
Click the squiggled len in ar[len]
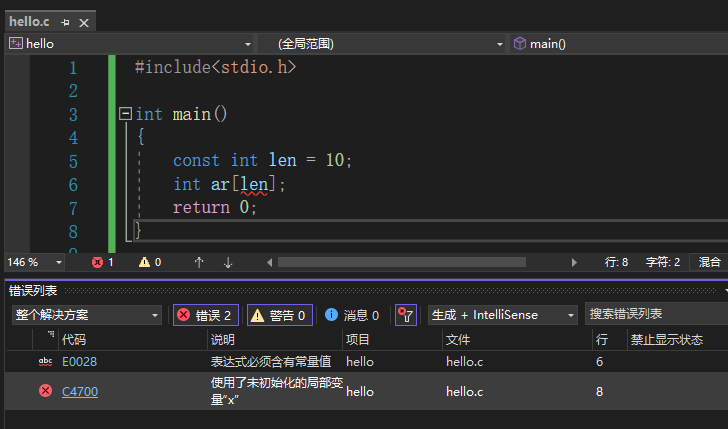(254, 184)
